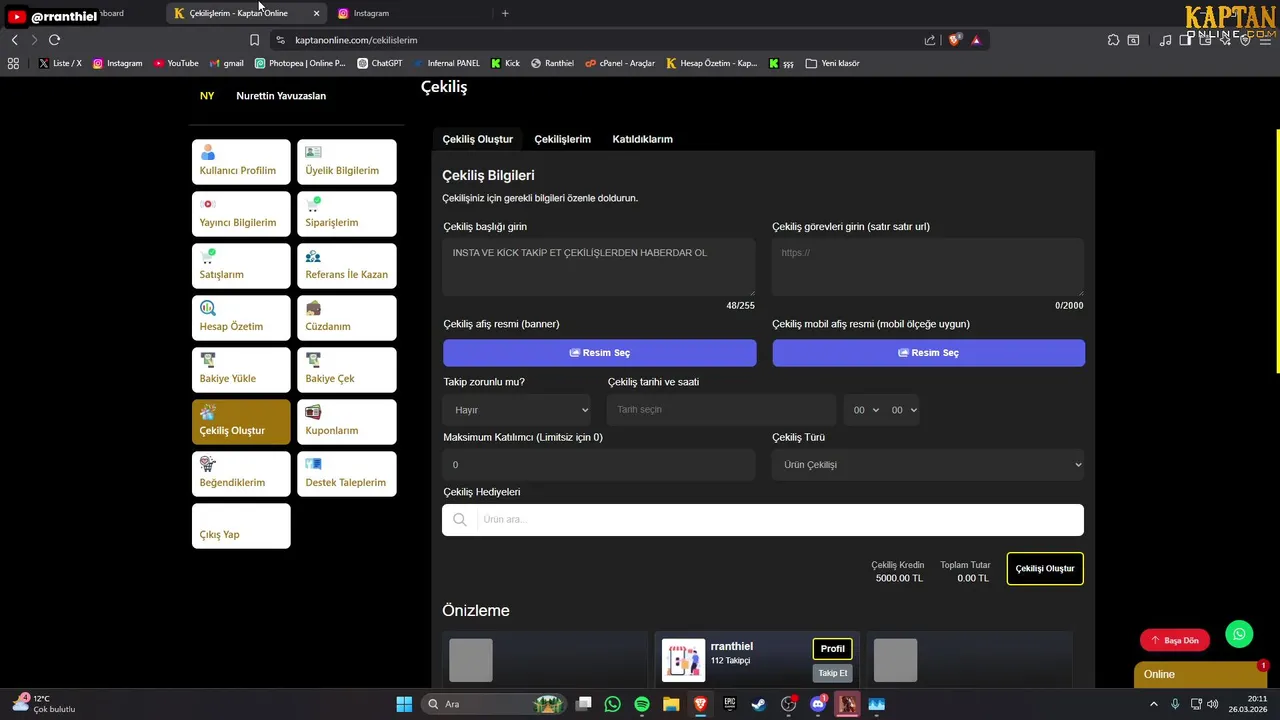Viewport: 1280px width, 720px height.
Task: Open the Yeni klasör bookmarks folder
Action: pyautogui.click(x=832, y=63)
